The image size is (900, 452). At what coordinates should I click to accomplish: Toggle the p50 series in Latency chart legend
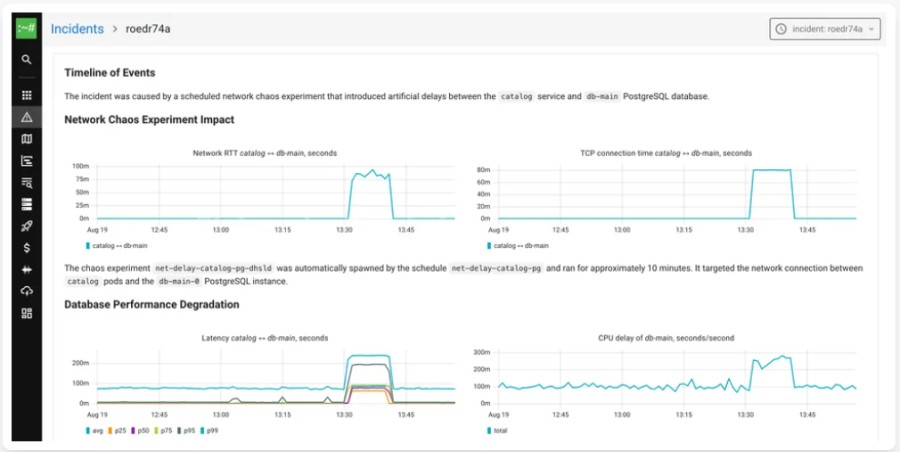pos(140,430)
